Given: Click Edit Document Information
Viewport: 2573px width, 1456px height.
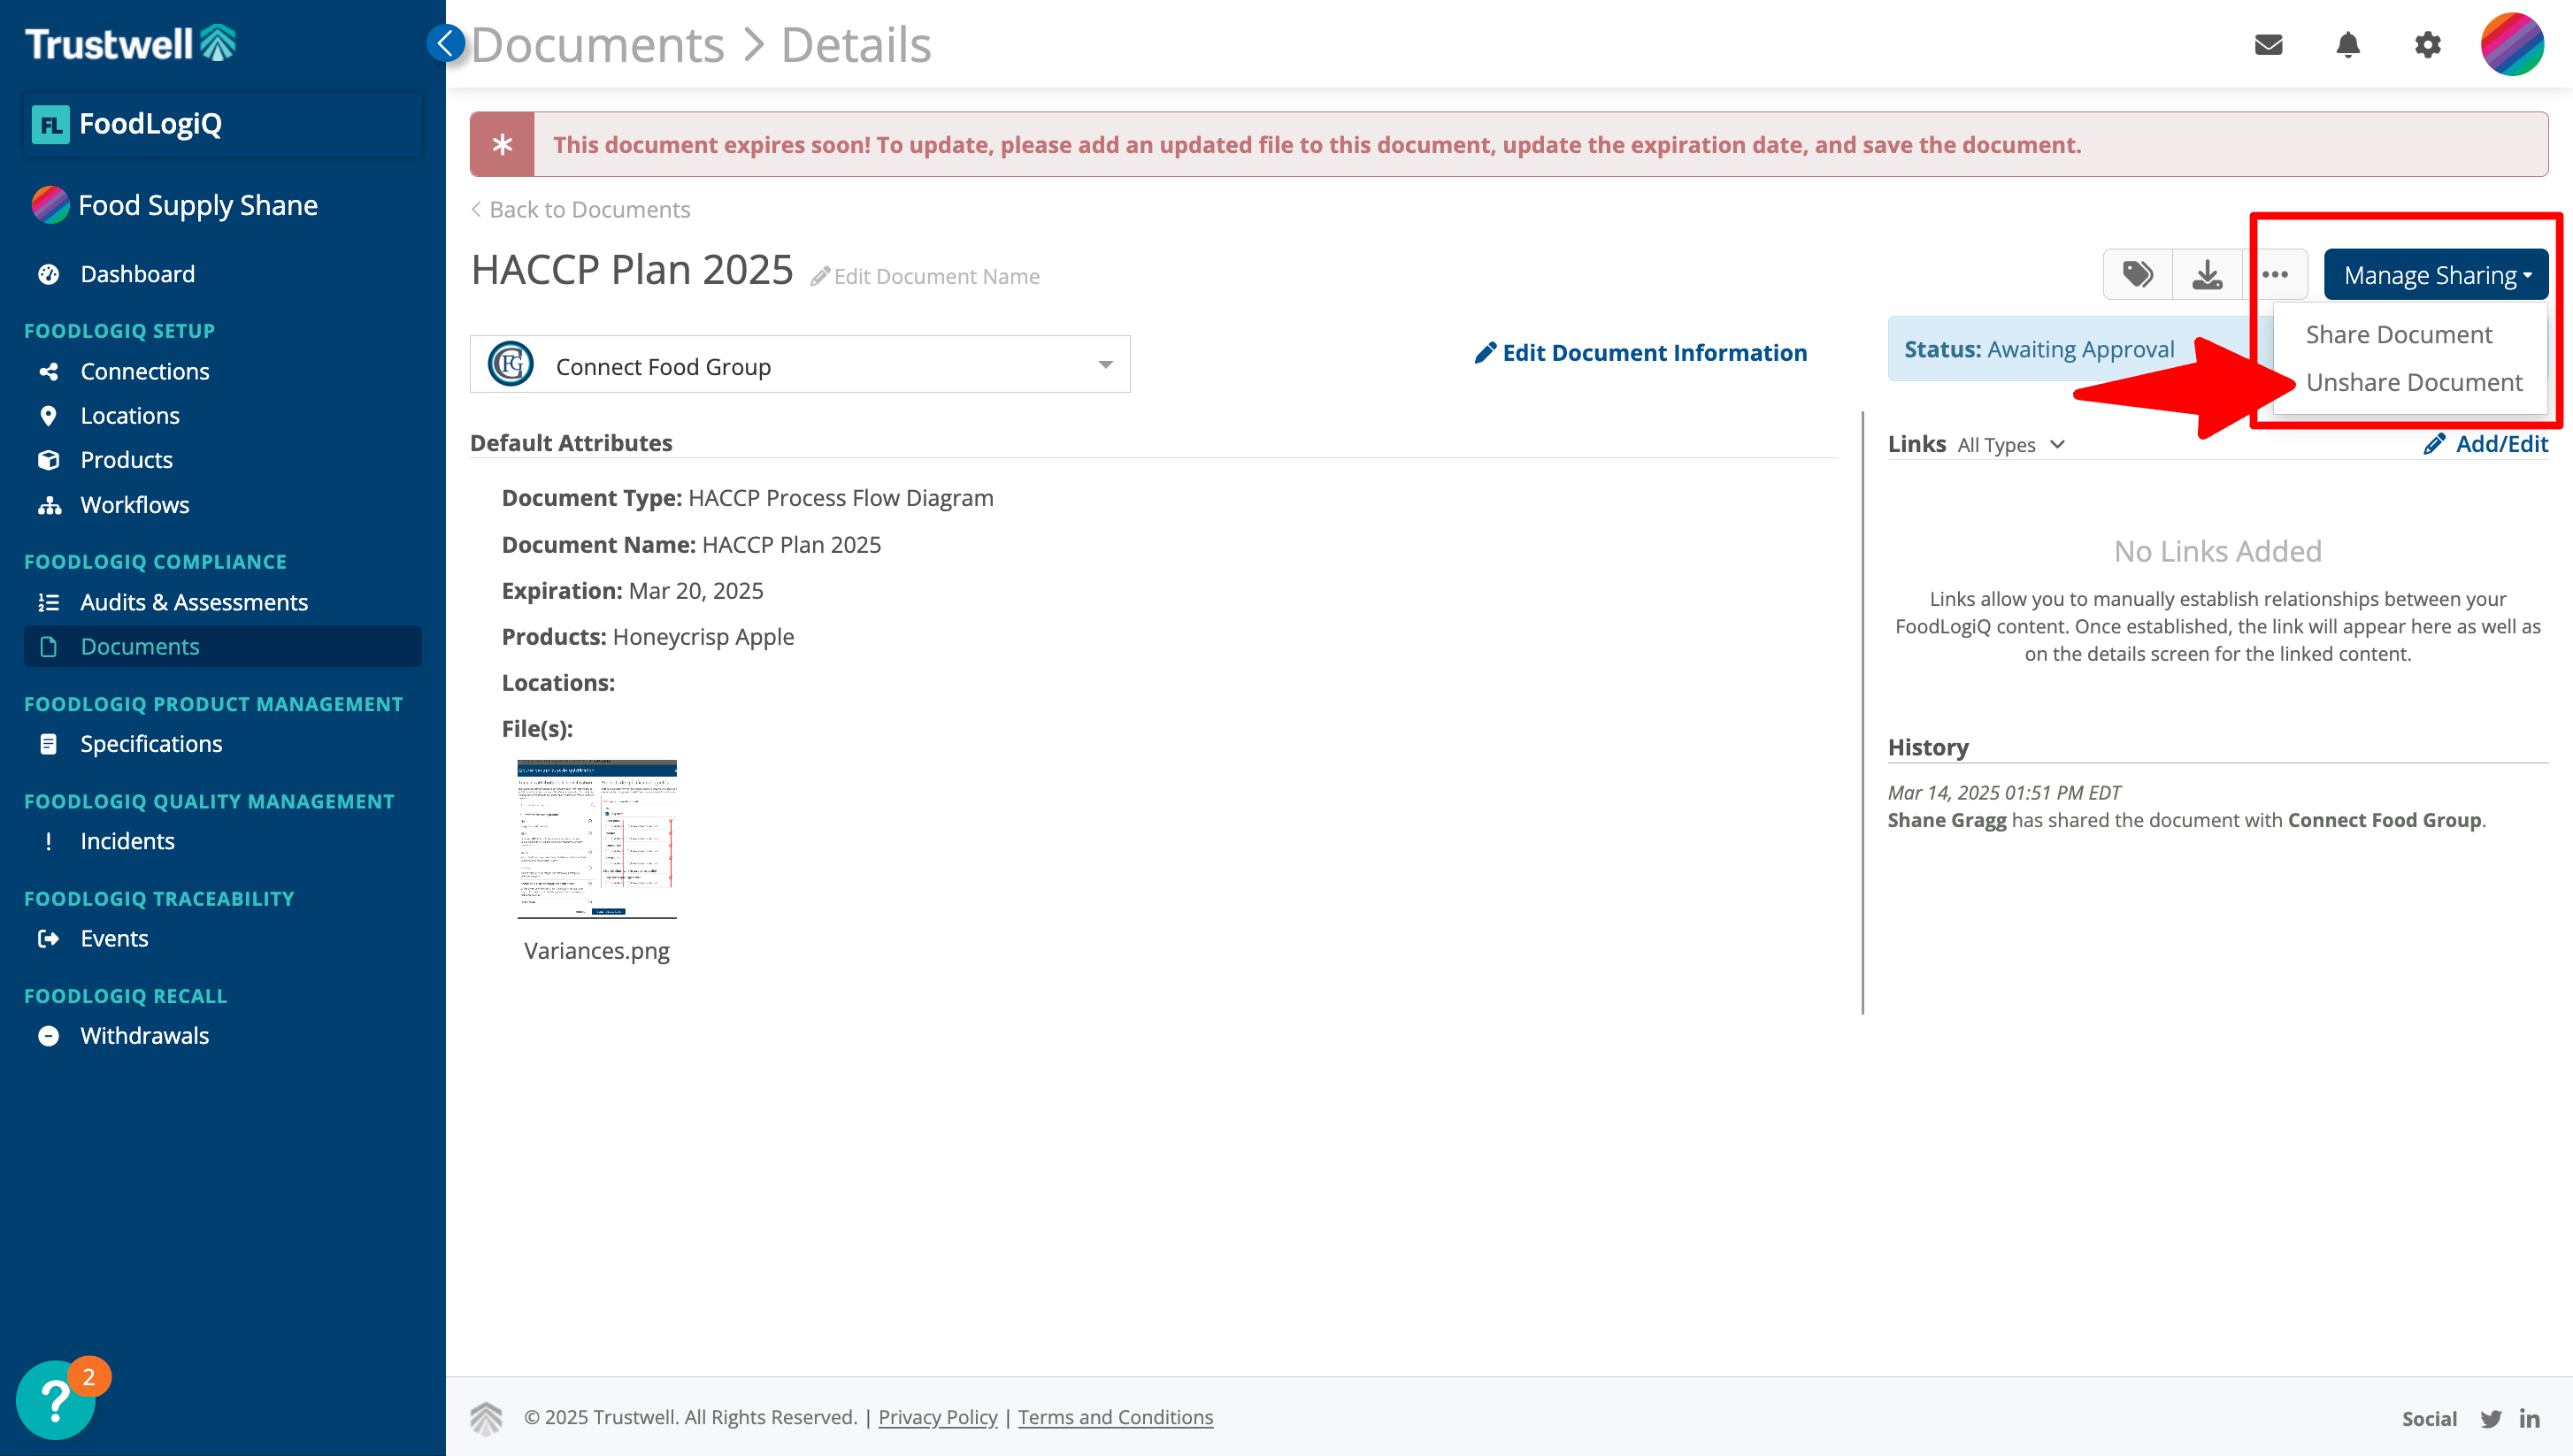Looking at the screenshot, I should click(x=1640, y=353).
